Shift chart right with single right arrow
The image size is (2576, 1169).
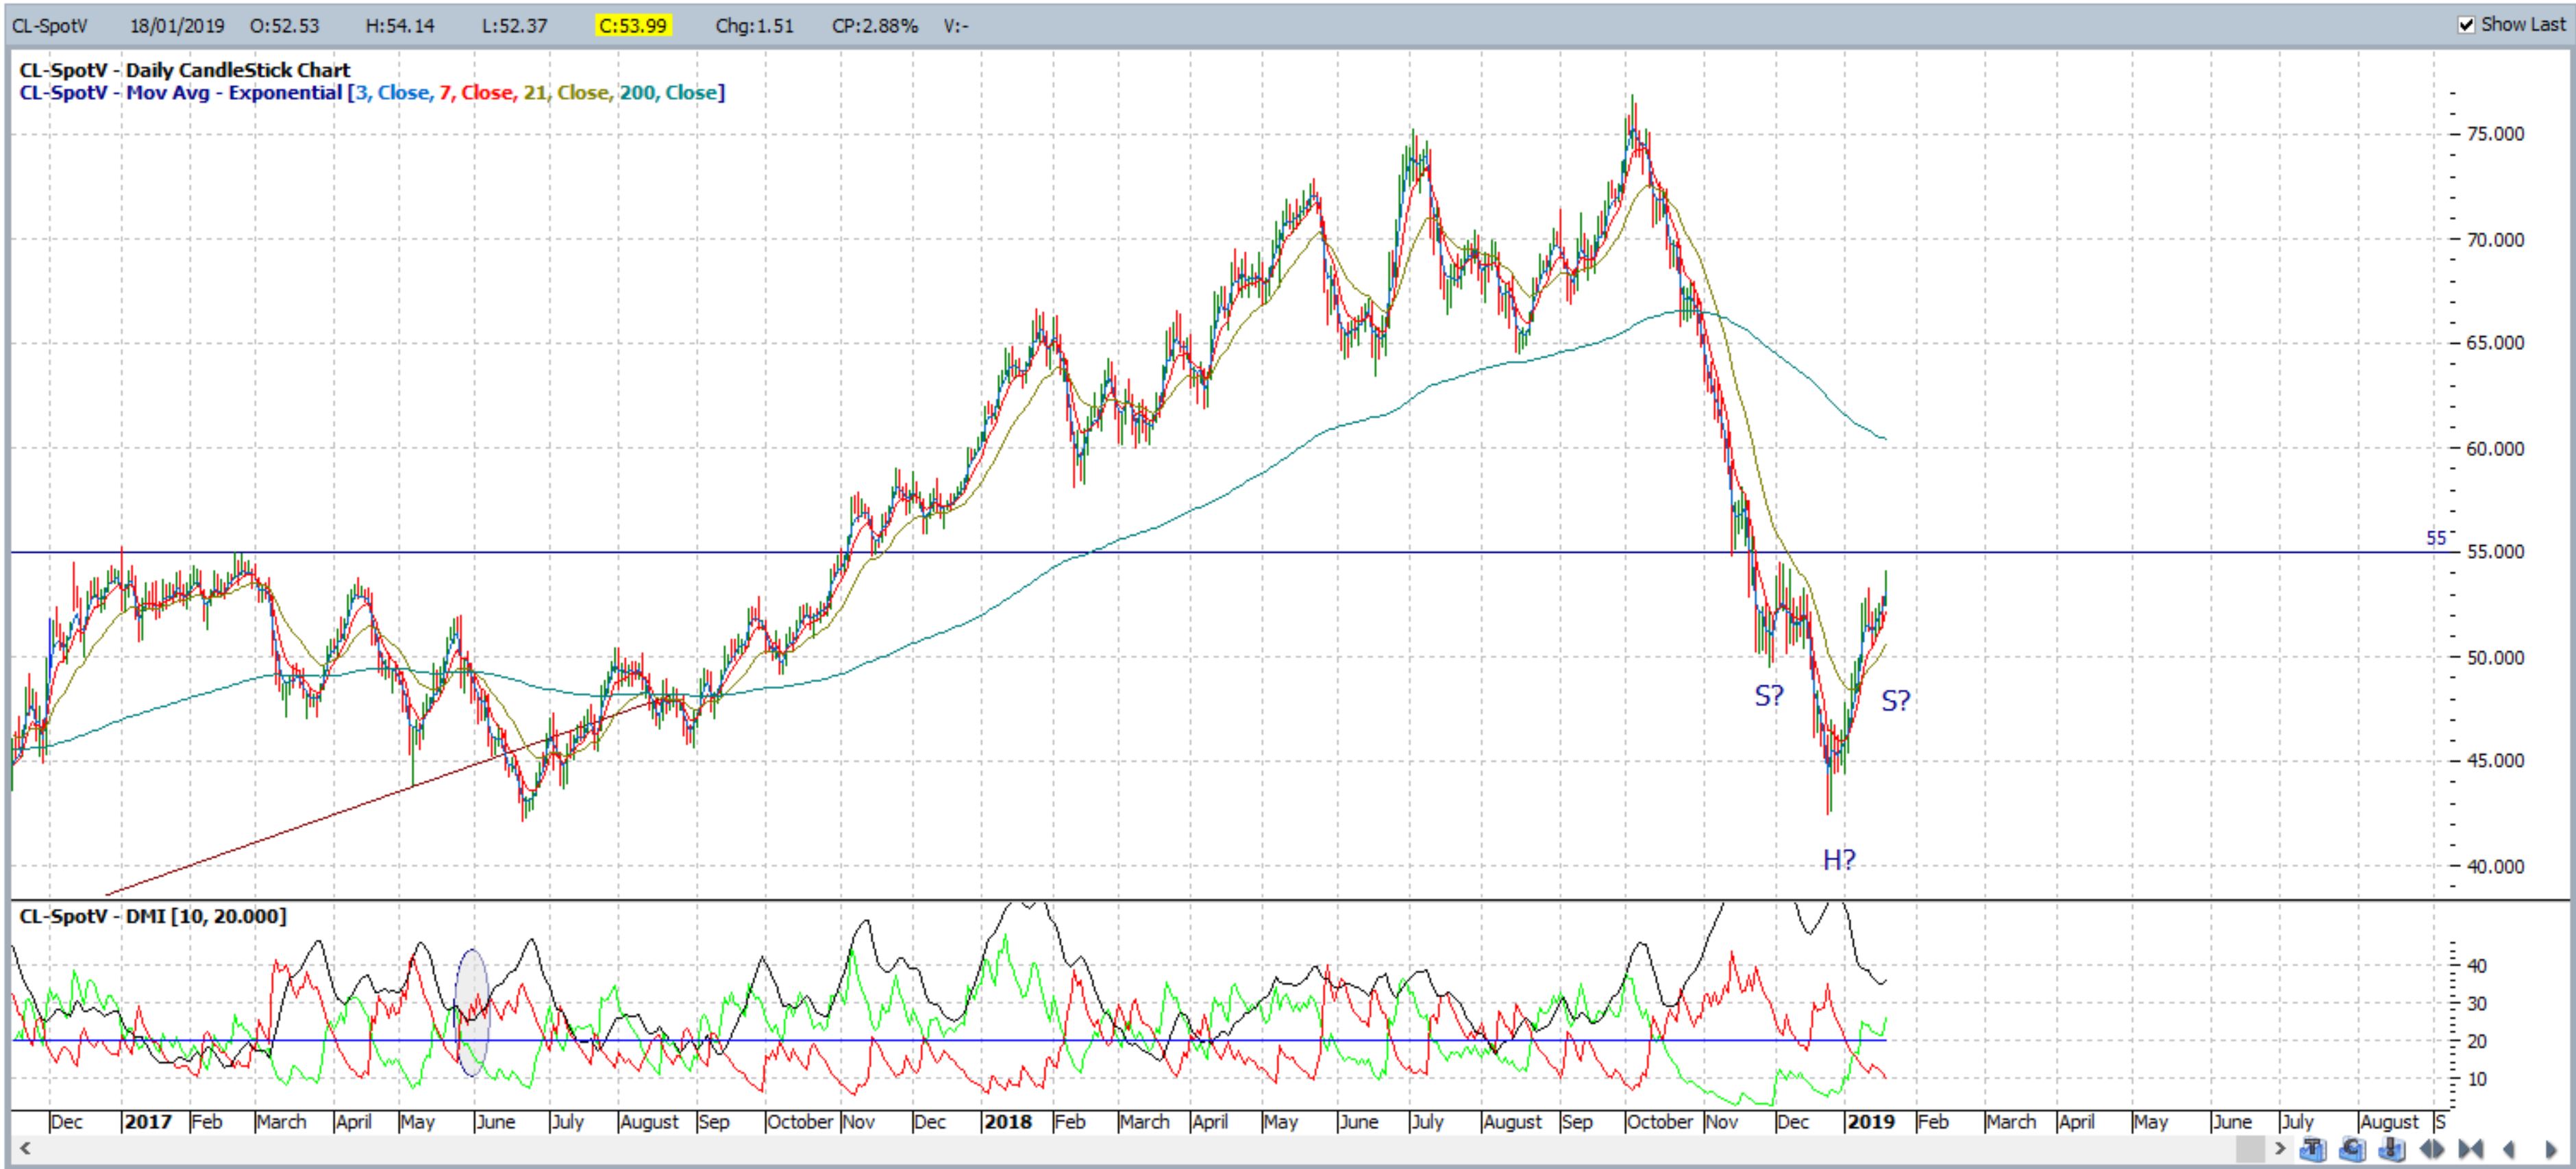(x=2550, y=1149)
